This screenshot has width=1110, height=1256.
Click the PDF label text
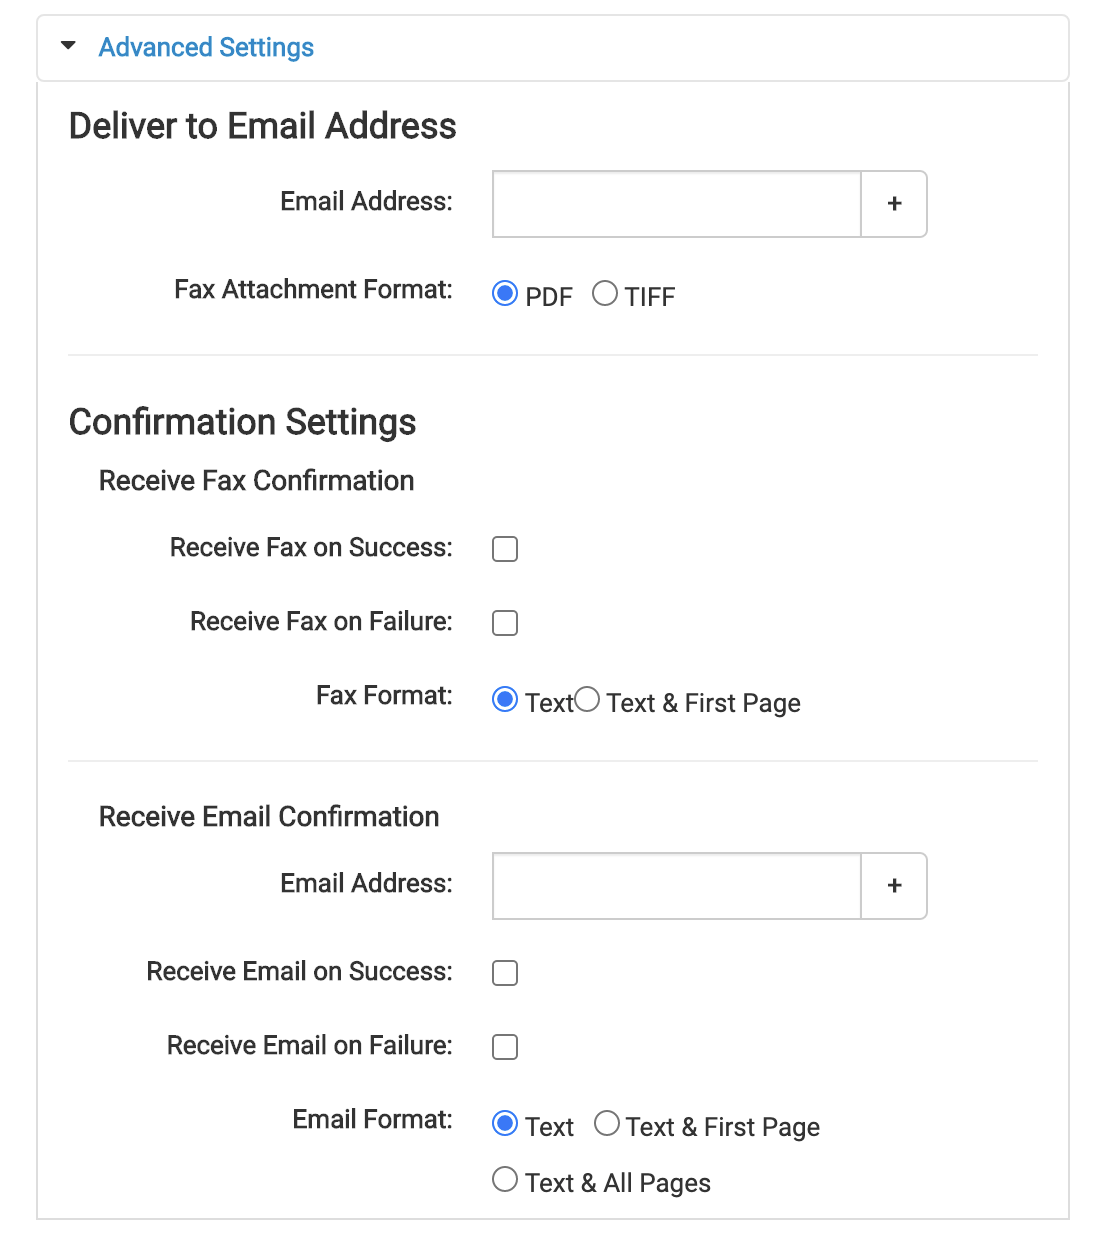549,297
